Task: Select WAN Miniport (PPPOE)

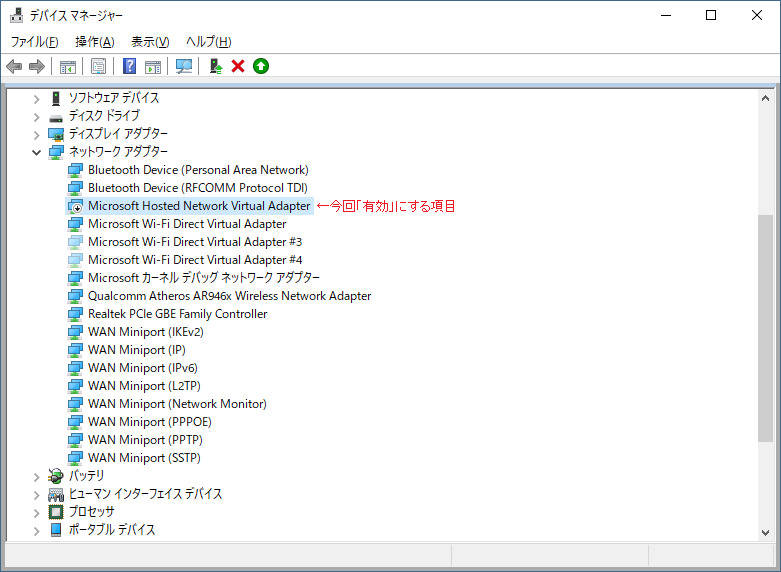Action: pos(149,422)
